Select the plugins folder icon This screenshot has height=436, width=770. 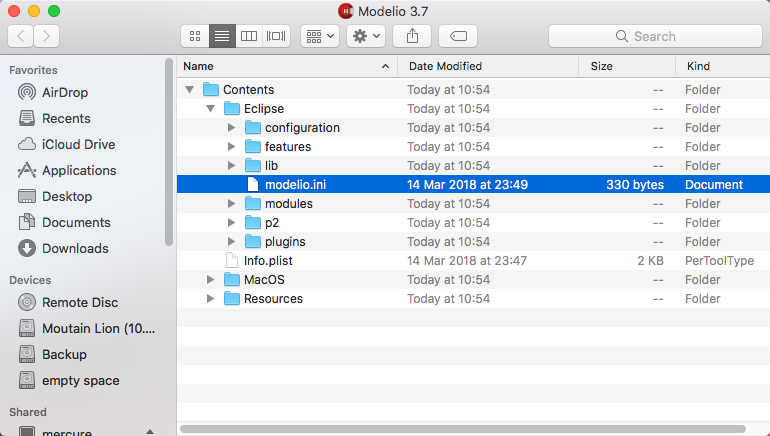pyautogui.click(x=253, y=242)
